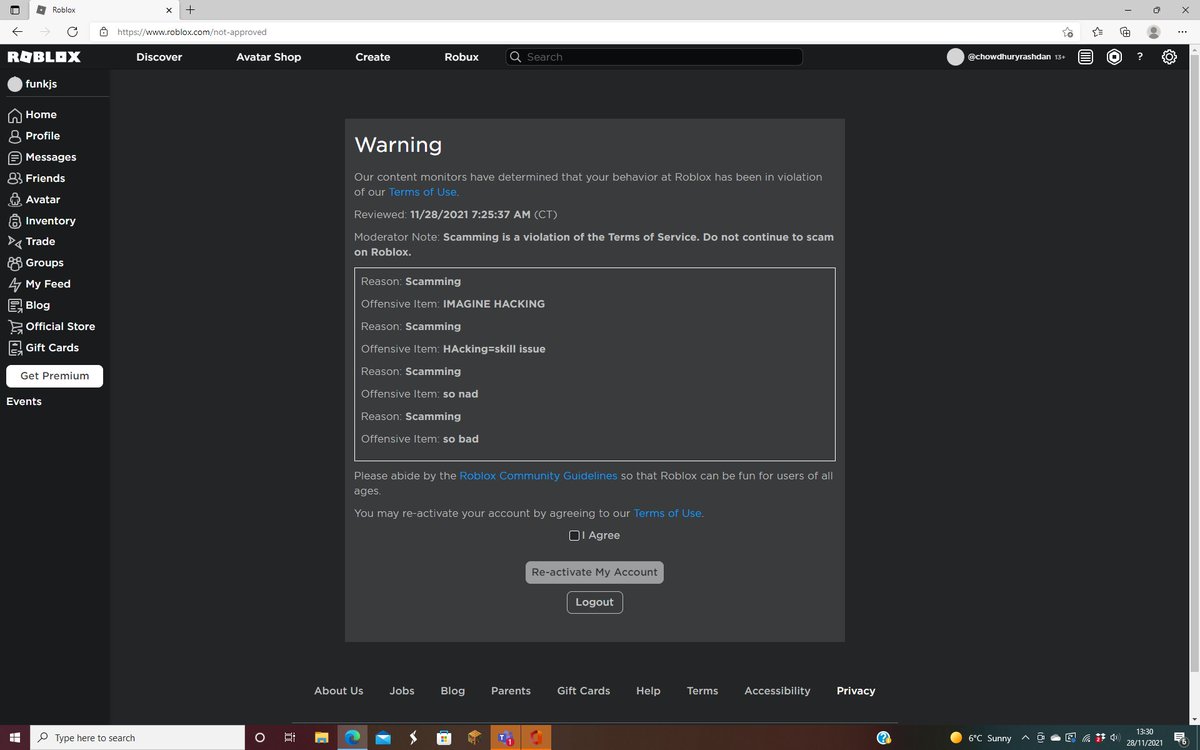Open the taskbar clock and date

click(1145, 738)
